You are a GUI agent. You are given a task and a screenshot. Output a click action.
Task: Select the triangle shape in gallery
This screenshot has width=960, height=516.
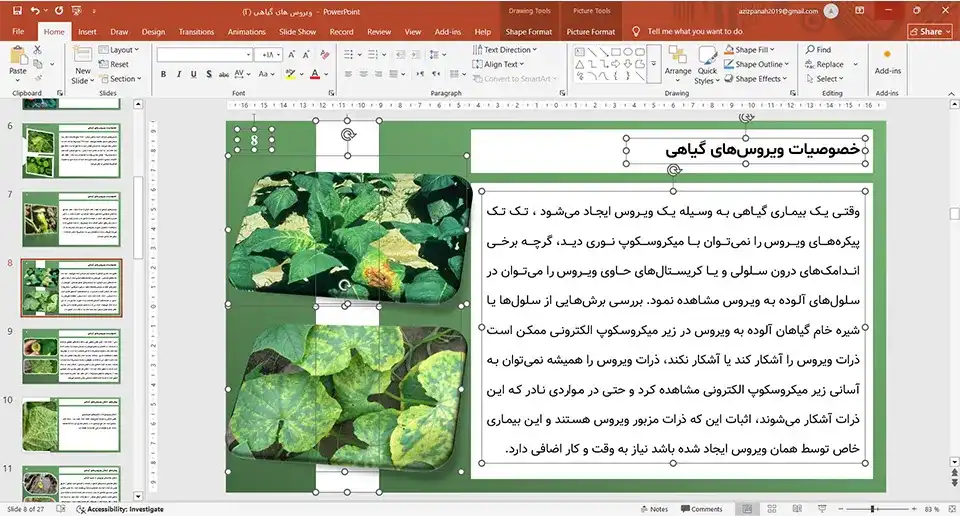[x=579, y=64]
